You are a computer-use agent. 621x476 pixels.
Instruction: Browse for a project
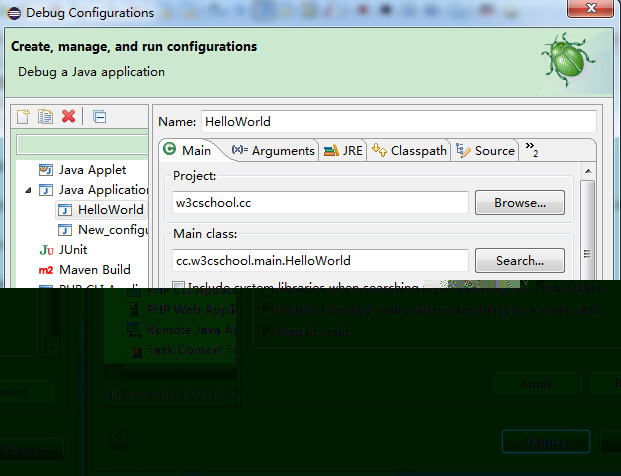coord(520,203)
